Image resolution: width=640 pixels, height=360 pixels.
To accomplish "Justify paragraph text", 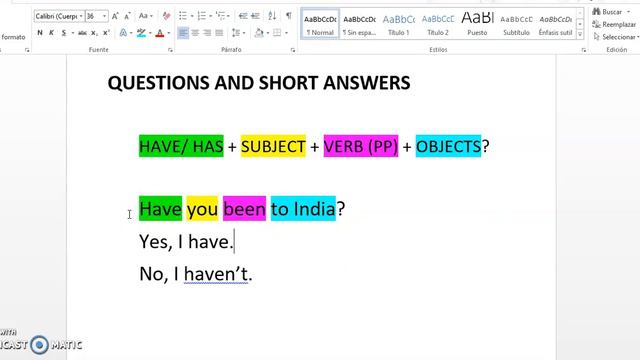I will pyautogui.click(x=219, y=33).
